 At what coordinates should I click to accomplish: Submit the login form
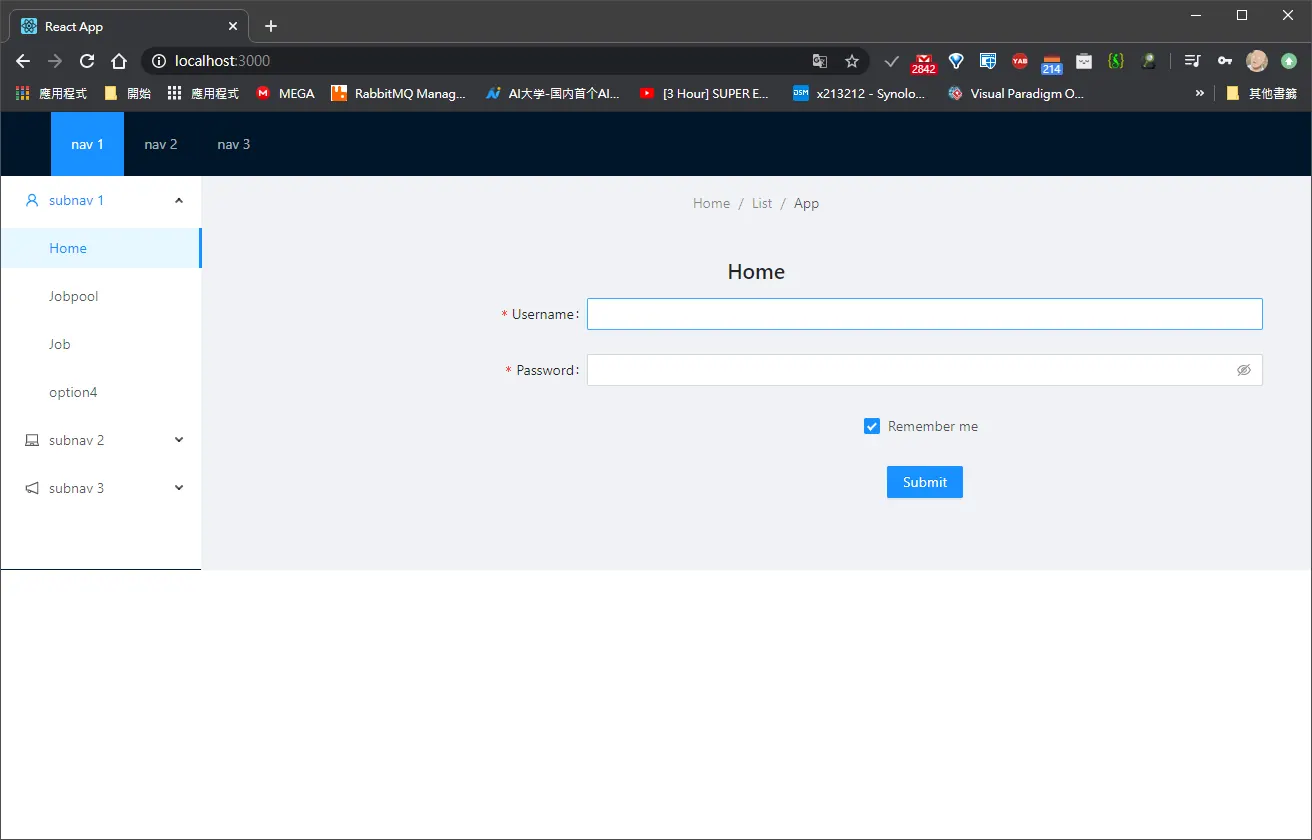pos(925,482)
